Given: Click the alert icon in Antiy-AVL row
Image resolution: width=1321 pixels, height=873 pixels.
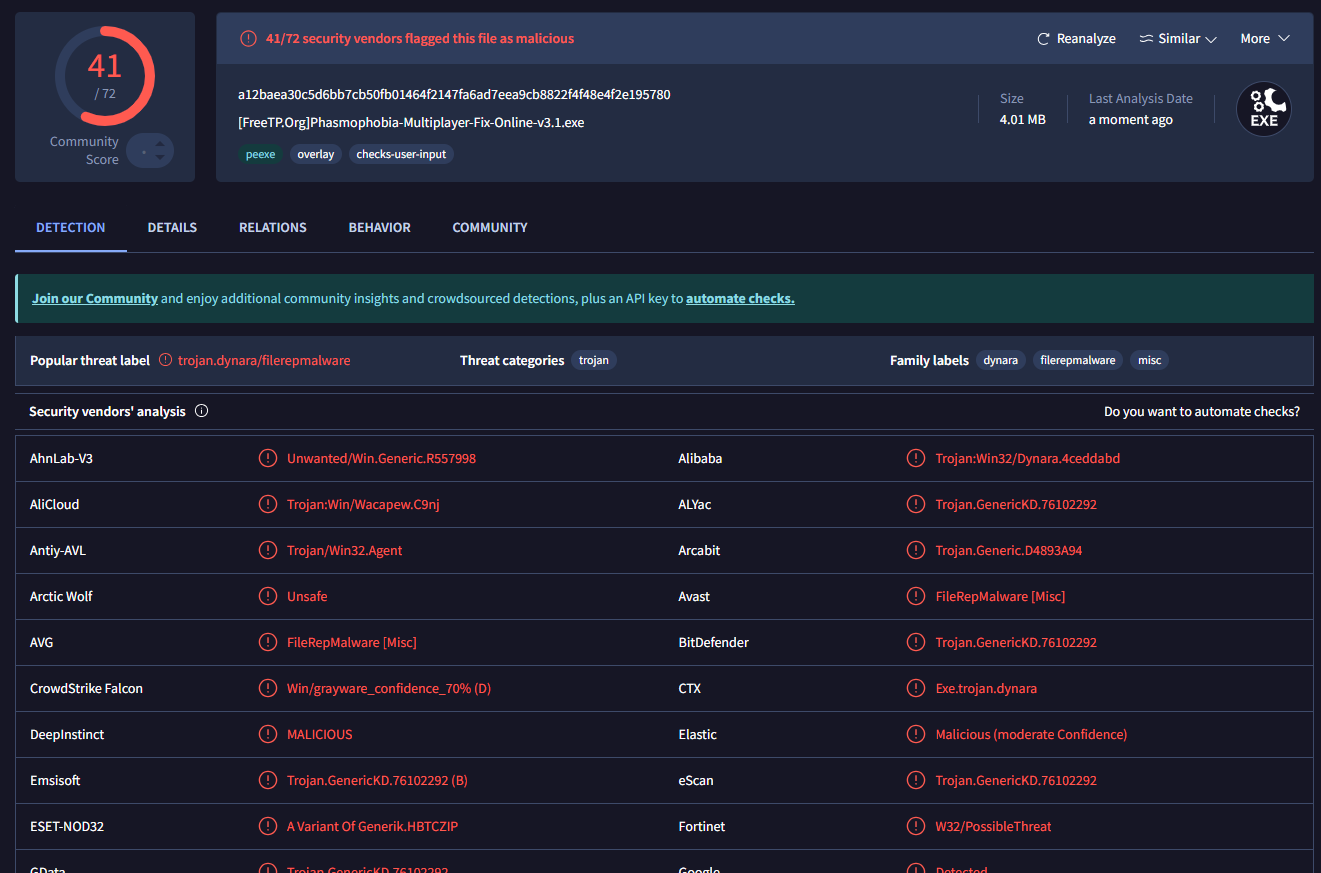Looking at the screenshot, I should 268,550.
